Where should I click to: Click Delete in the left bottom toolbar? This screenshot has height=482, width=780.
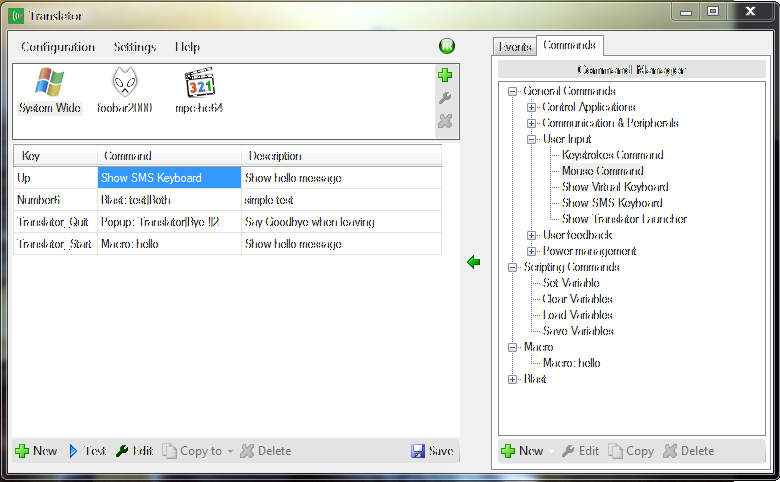[x=266, y=451]
